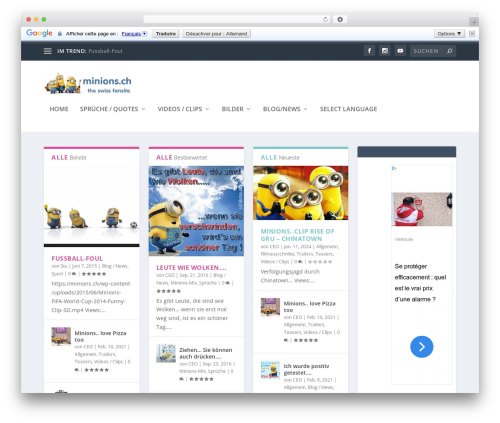This screenshot has height=423, width=500.
Task: Expand the Videos / Clips menu
Action: 183,109
